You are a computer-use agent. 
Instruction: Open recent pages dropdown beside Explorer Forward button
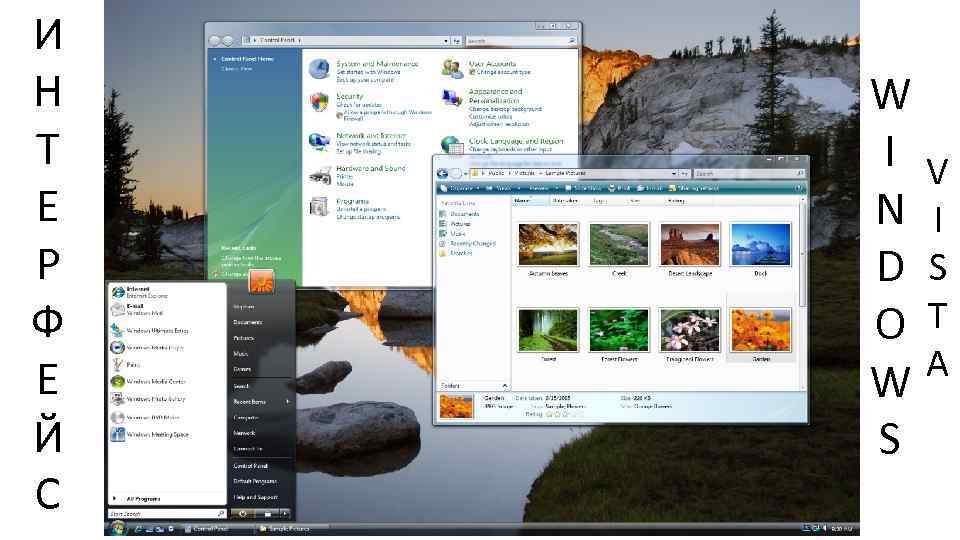[466, 174]
